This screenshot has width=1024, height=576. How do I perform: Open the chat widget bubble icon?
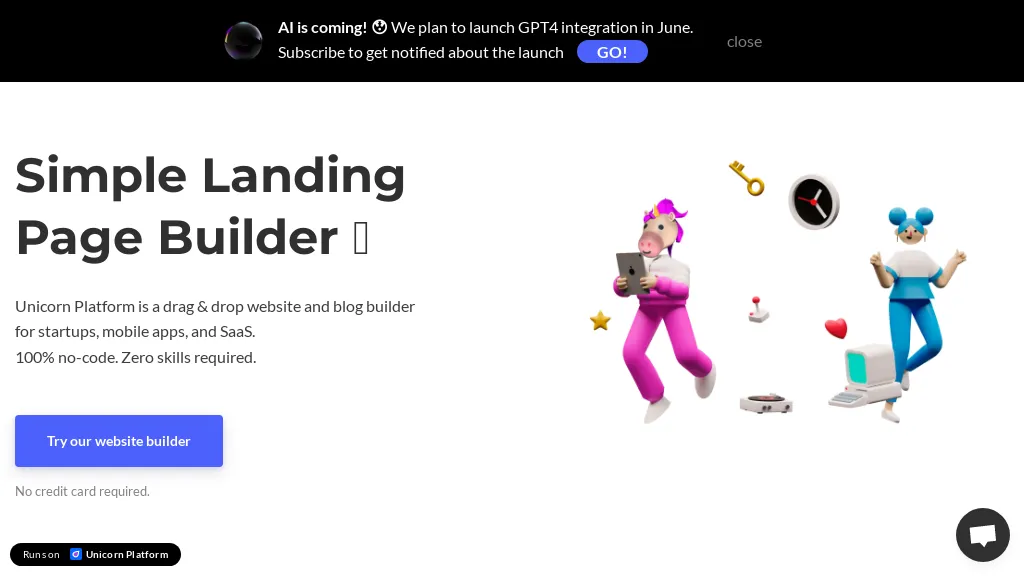tap(982, 534)
